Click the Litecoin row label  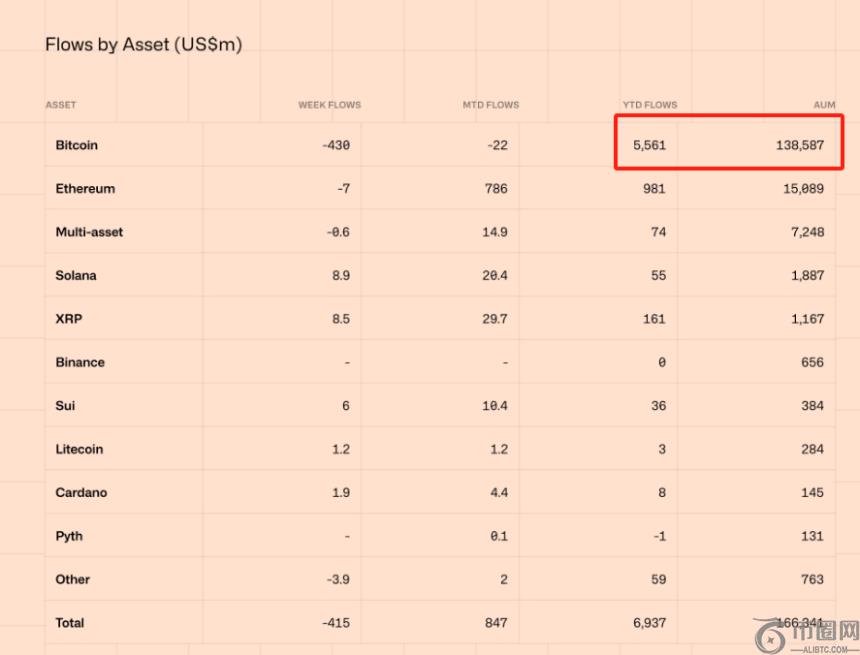[x=79, y=449]
